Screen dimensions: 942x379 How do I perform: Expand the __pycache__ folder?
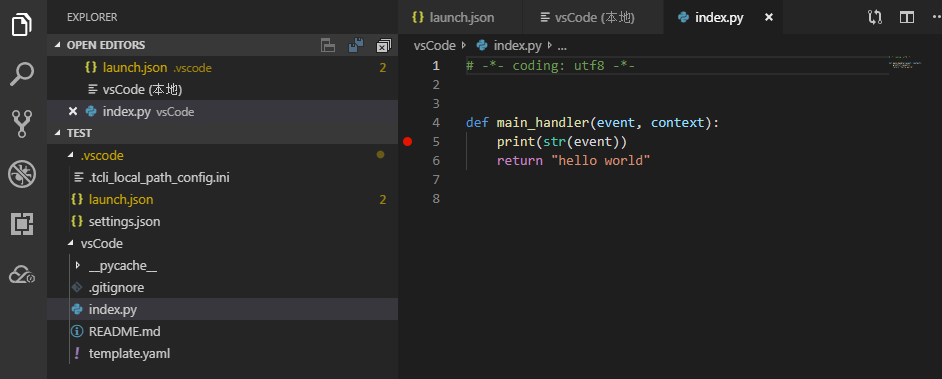click(77, 265)
